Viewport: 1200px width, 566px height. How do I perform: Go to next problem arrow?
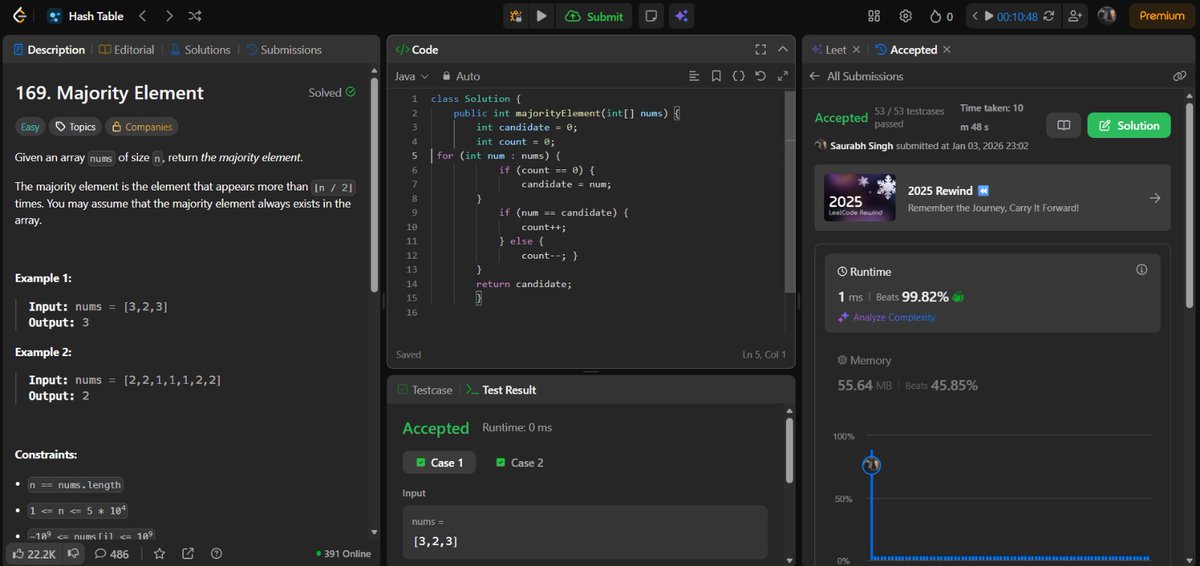168,16
